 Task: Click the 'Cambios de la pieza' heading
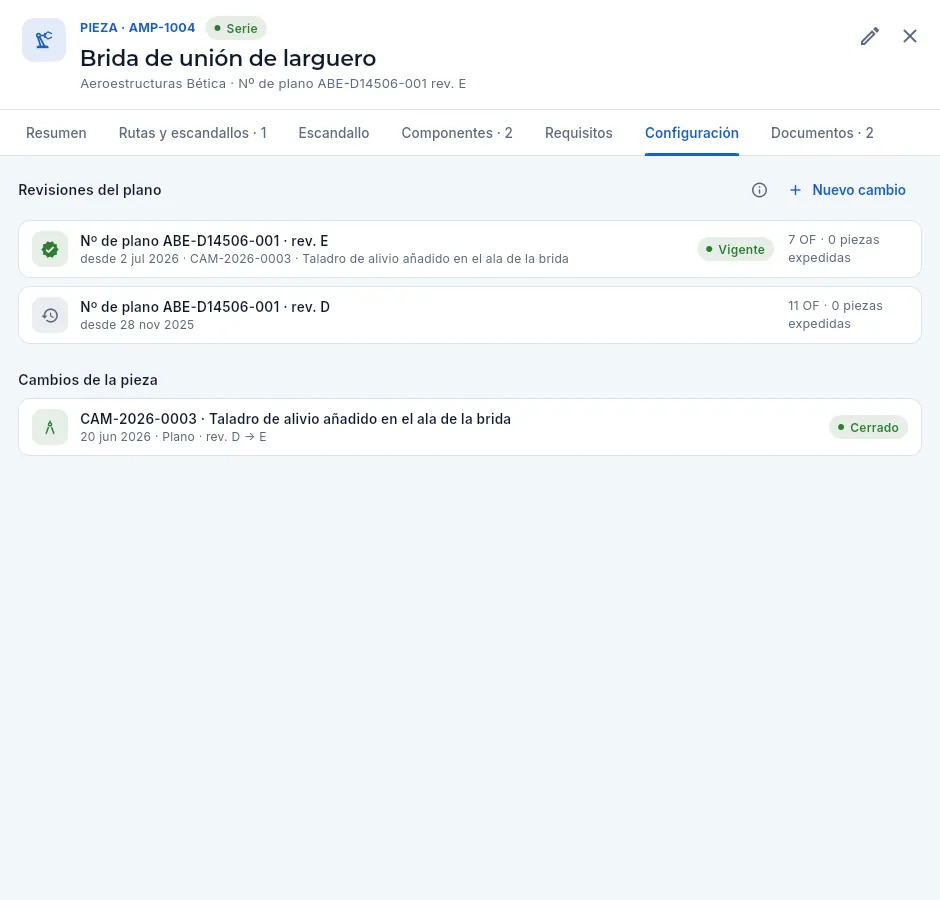(88, 380)
